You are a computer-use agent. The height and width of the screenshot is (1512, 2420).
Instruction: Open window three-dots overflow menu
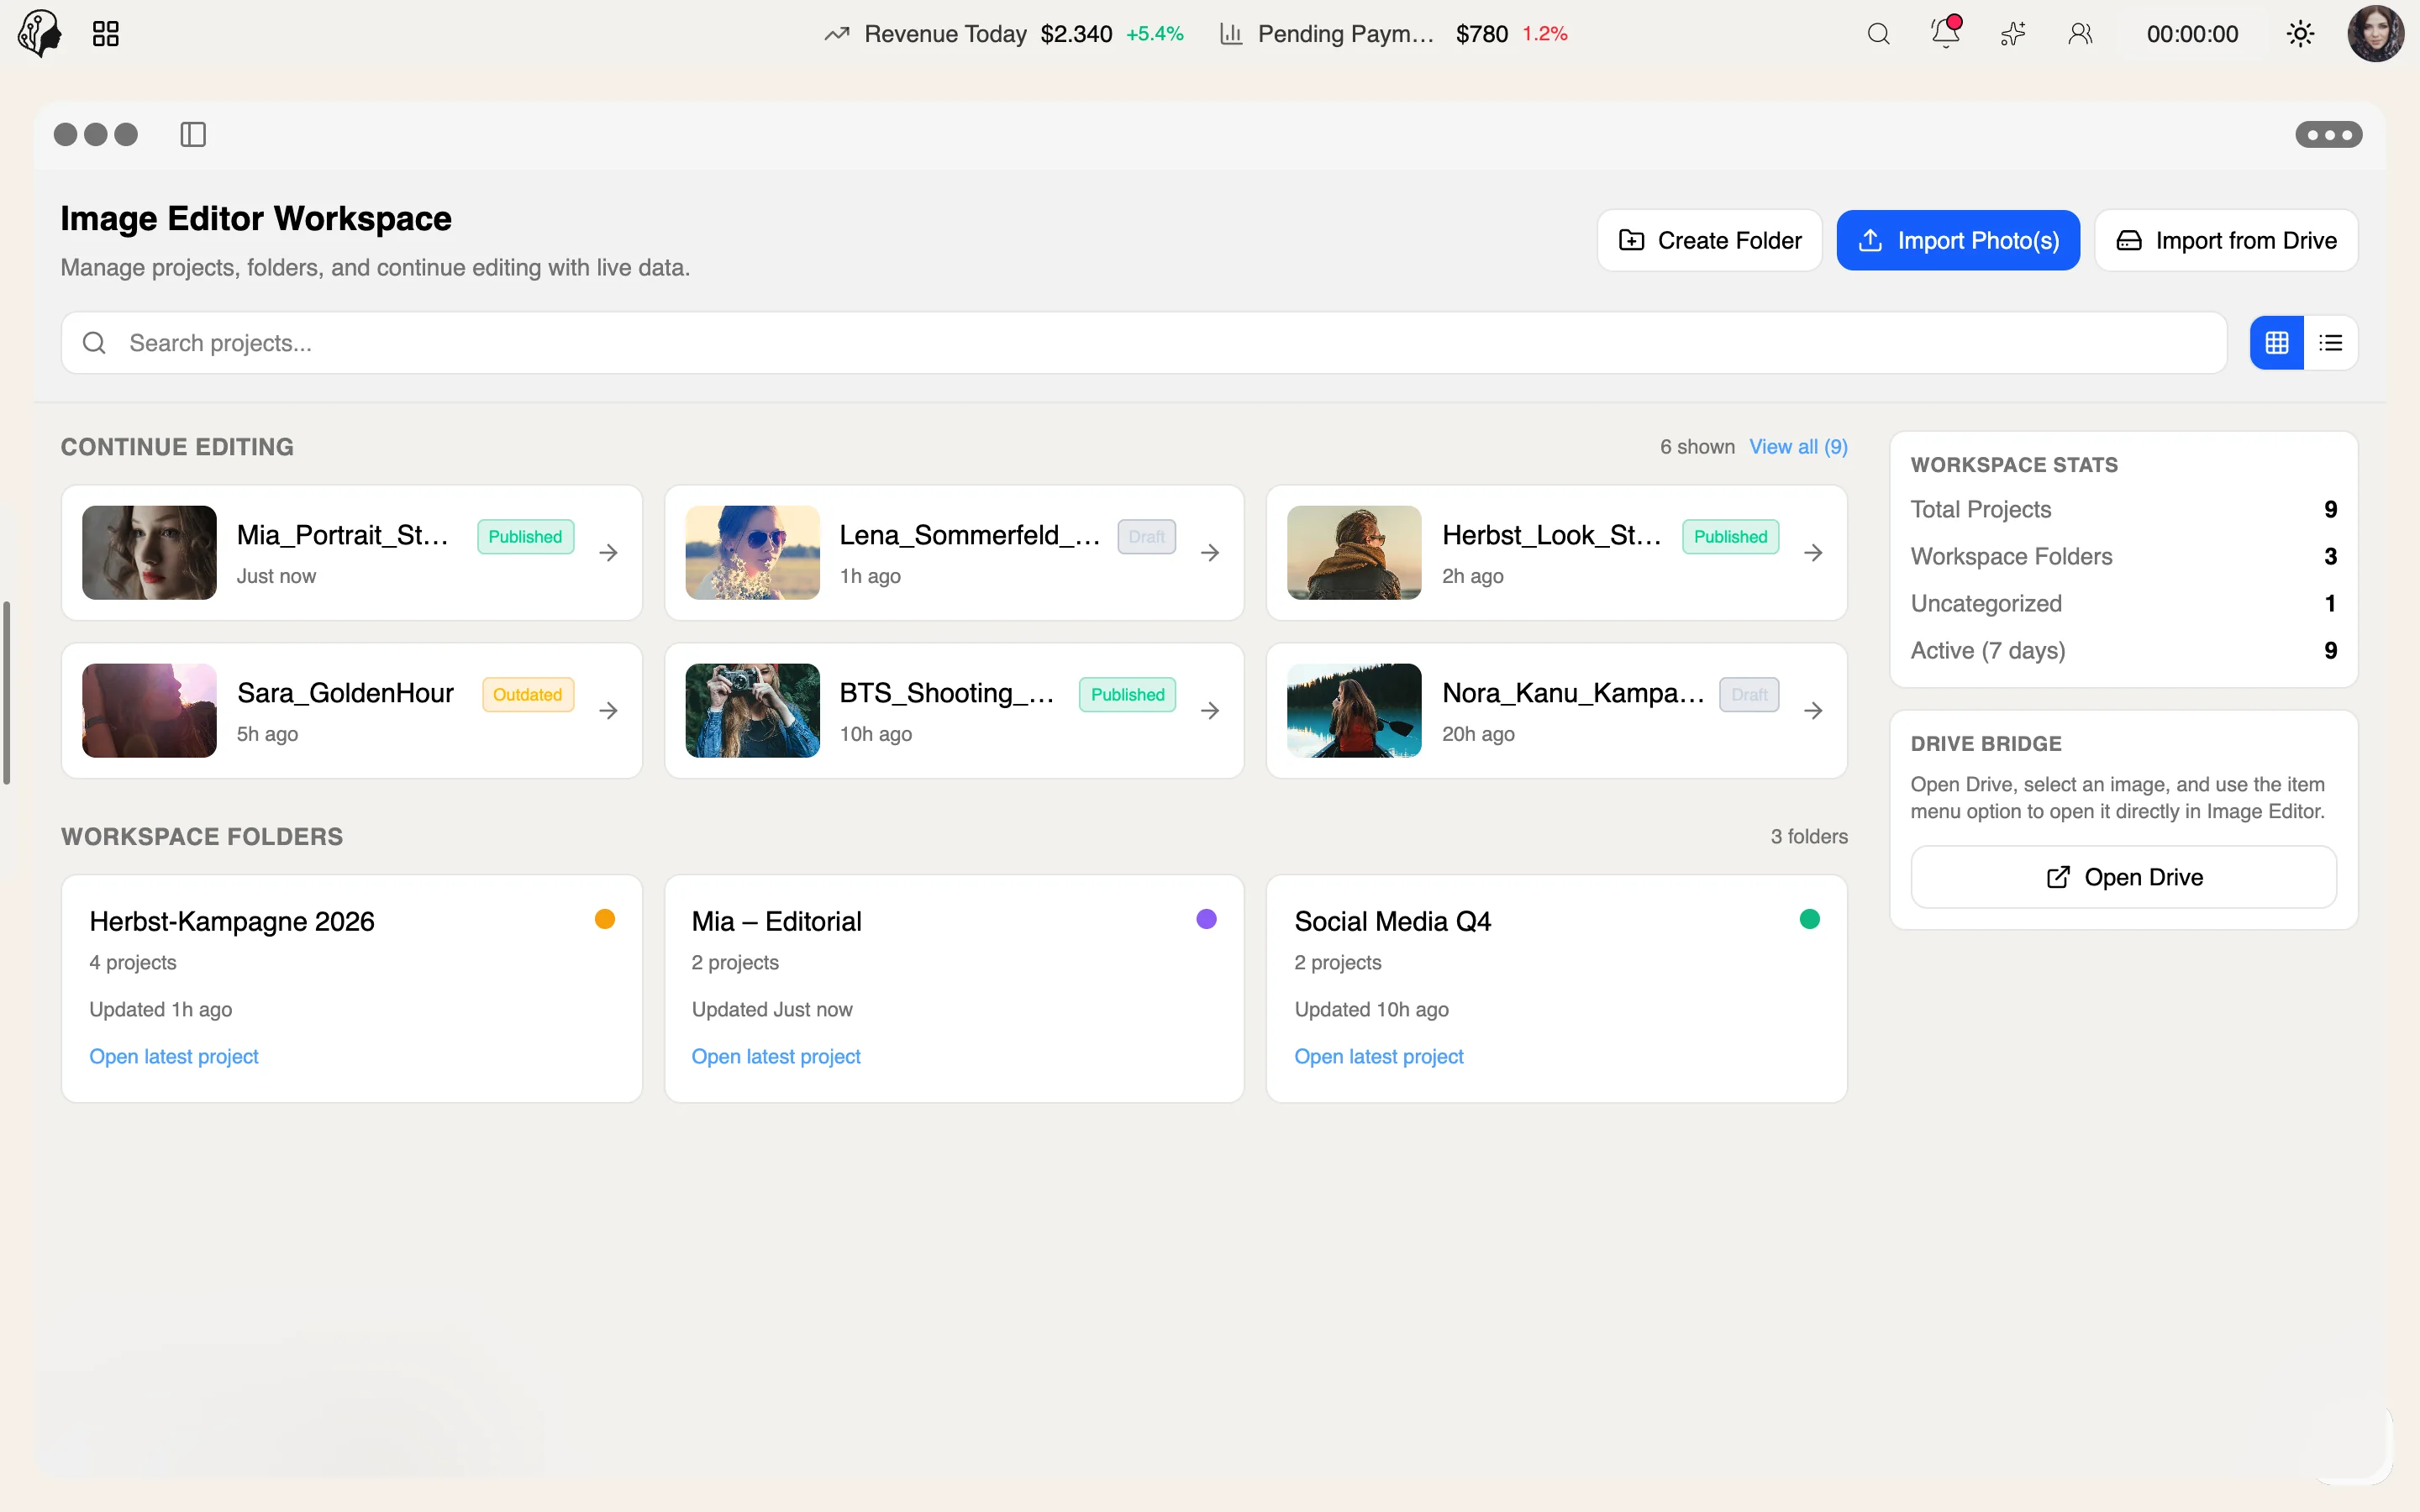pyautogui.click(x=2328, y=134)
